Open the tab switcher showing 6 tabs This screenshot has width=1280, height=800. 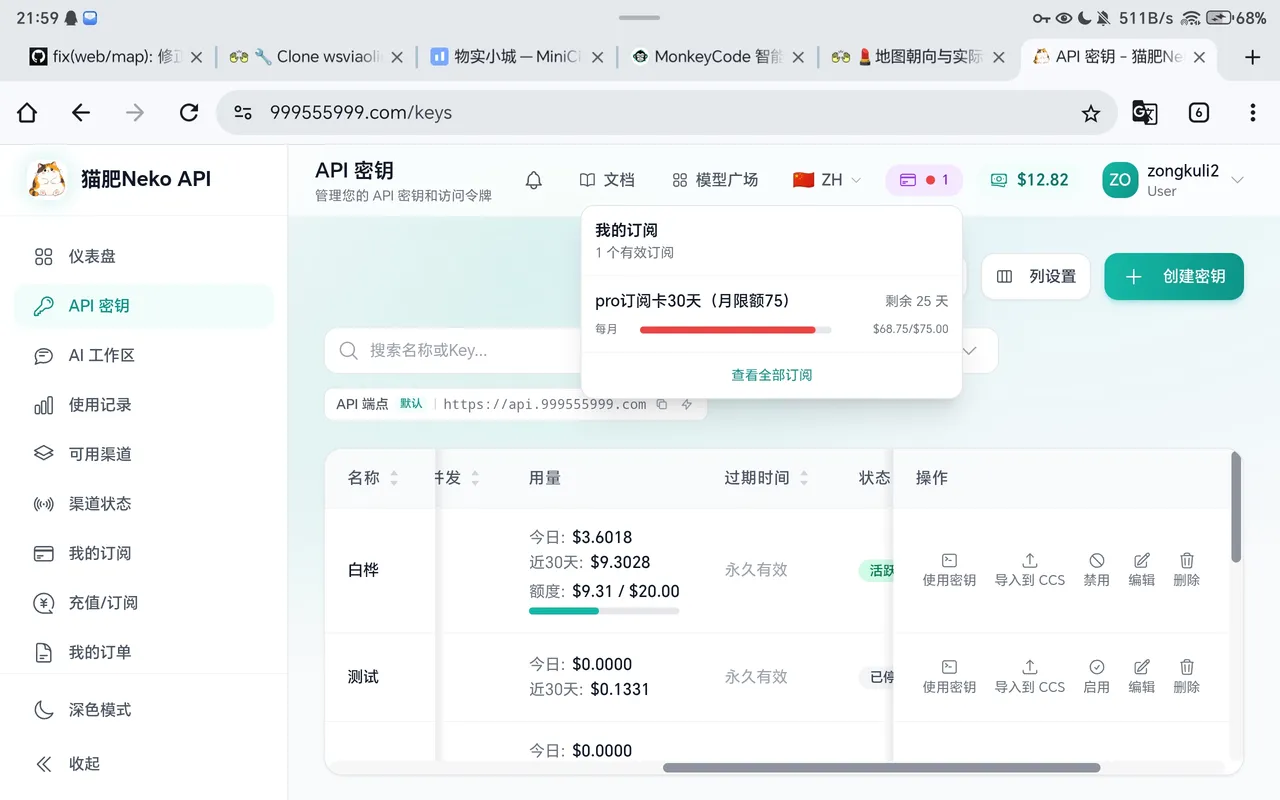pyautogui.click(x=1199, y=113)
